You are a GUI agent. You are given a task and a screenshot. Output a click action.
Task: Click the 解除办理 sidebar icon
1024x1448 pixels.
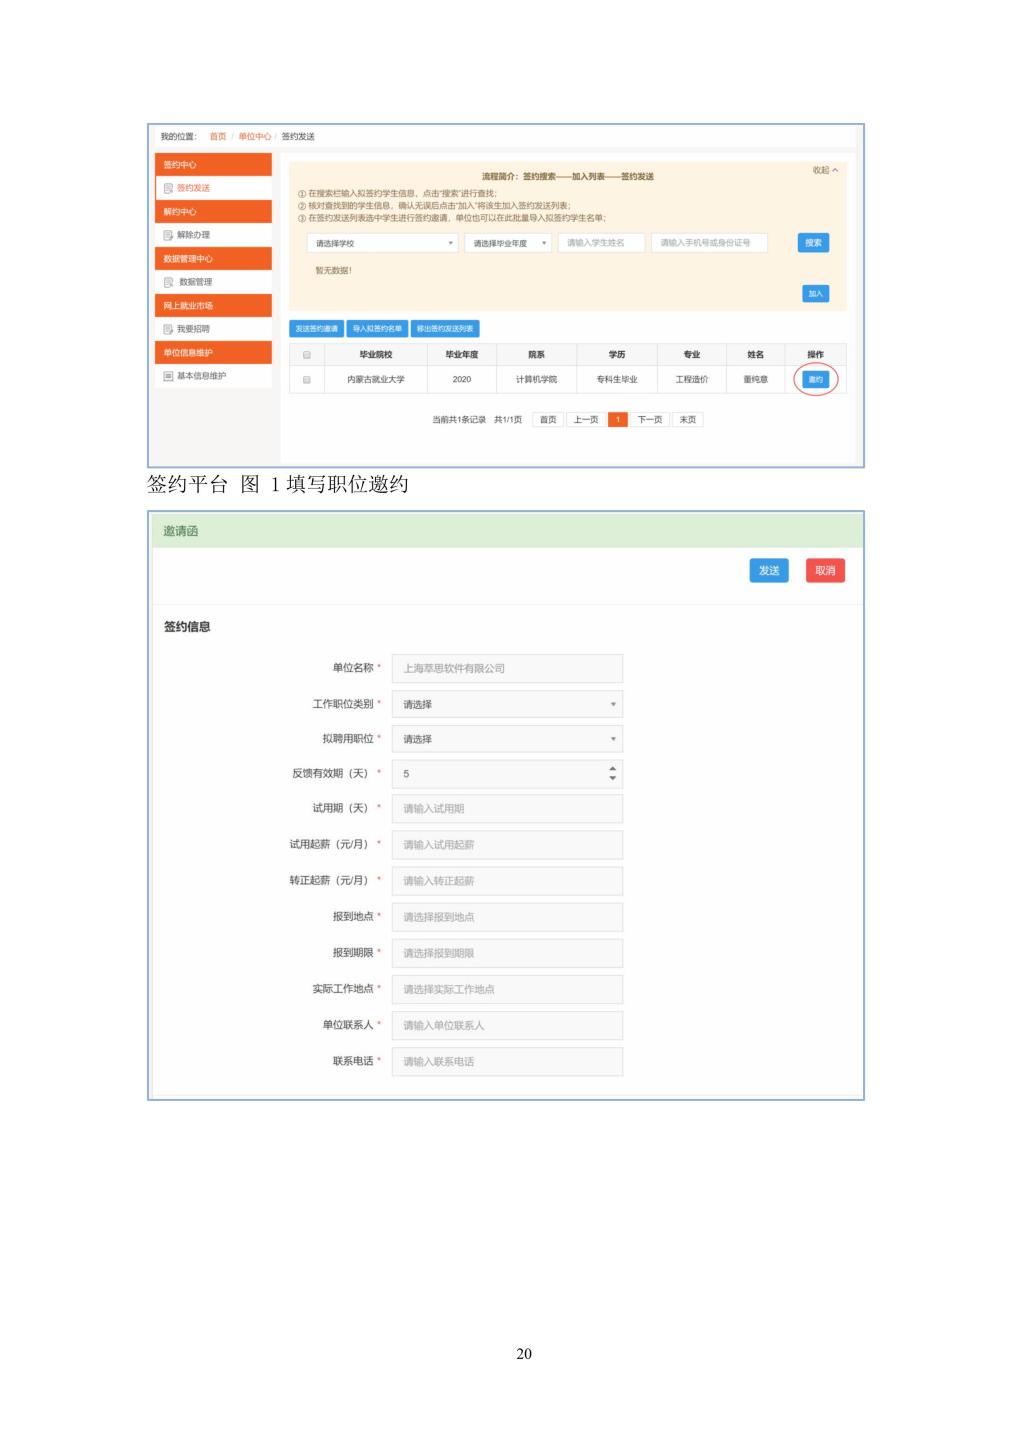click(x=168, y=235)
